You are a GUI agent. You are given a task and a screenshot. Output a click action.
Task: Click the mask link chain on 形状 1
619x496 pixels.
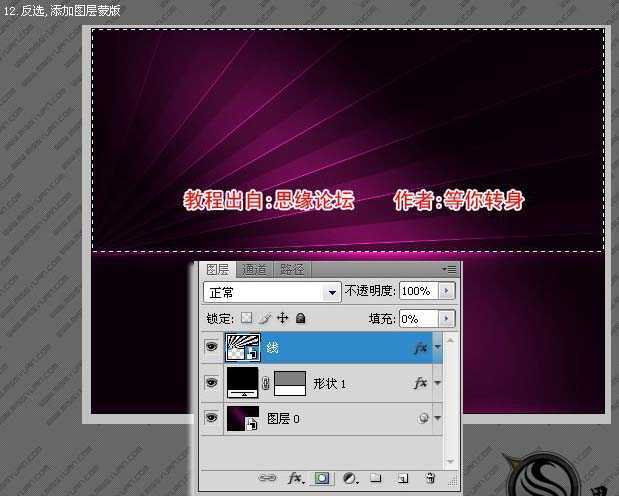(x=266, y=383)
